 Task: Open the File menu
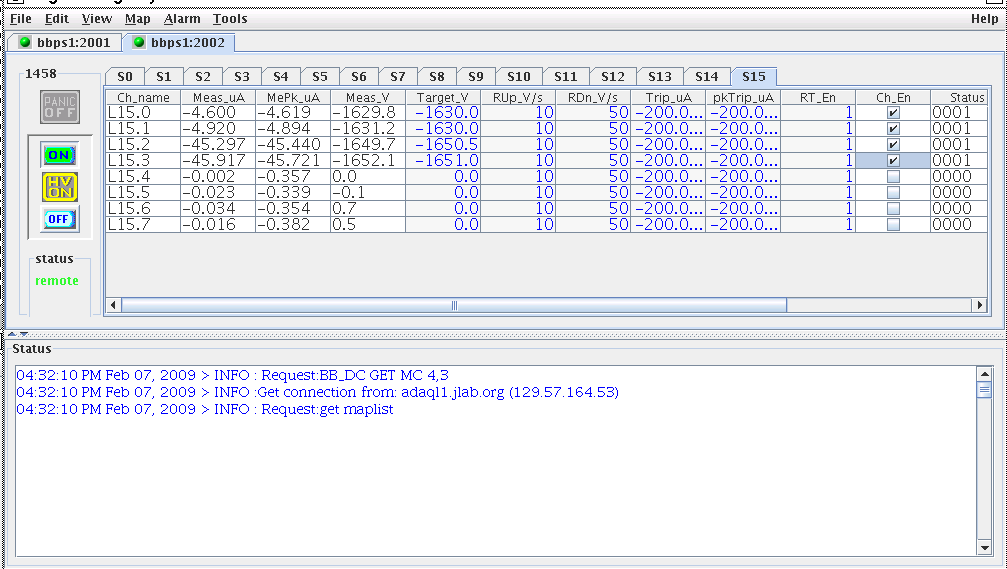[21, 19]
